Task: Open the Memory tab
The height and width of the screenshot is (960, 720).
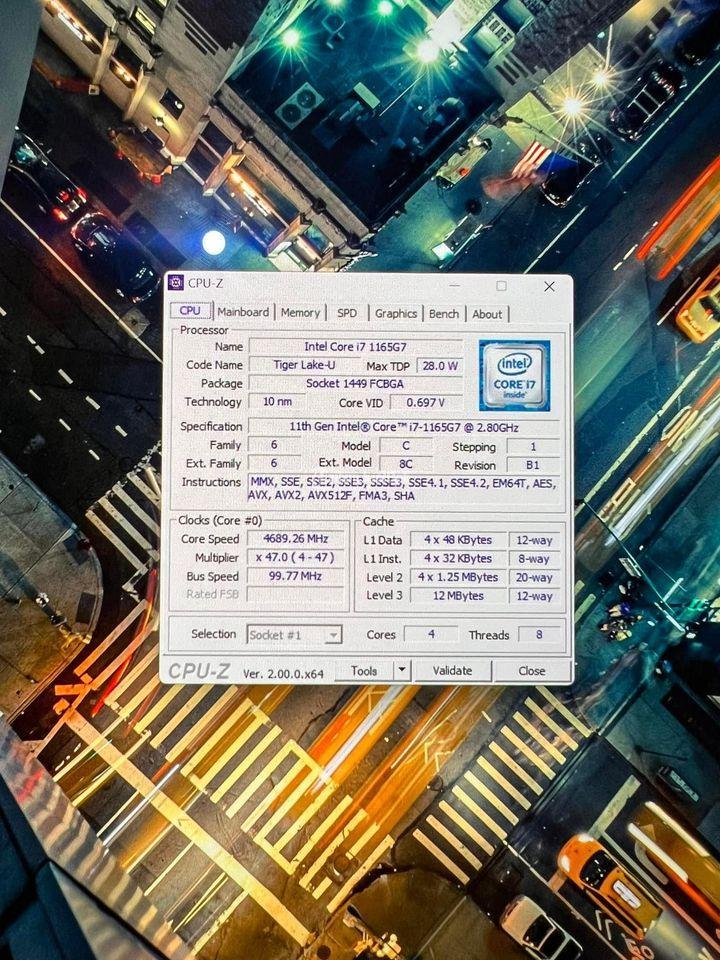Action: point(300,312)
